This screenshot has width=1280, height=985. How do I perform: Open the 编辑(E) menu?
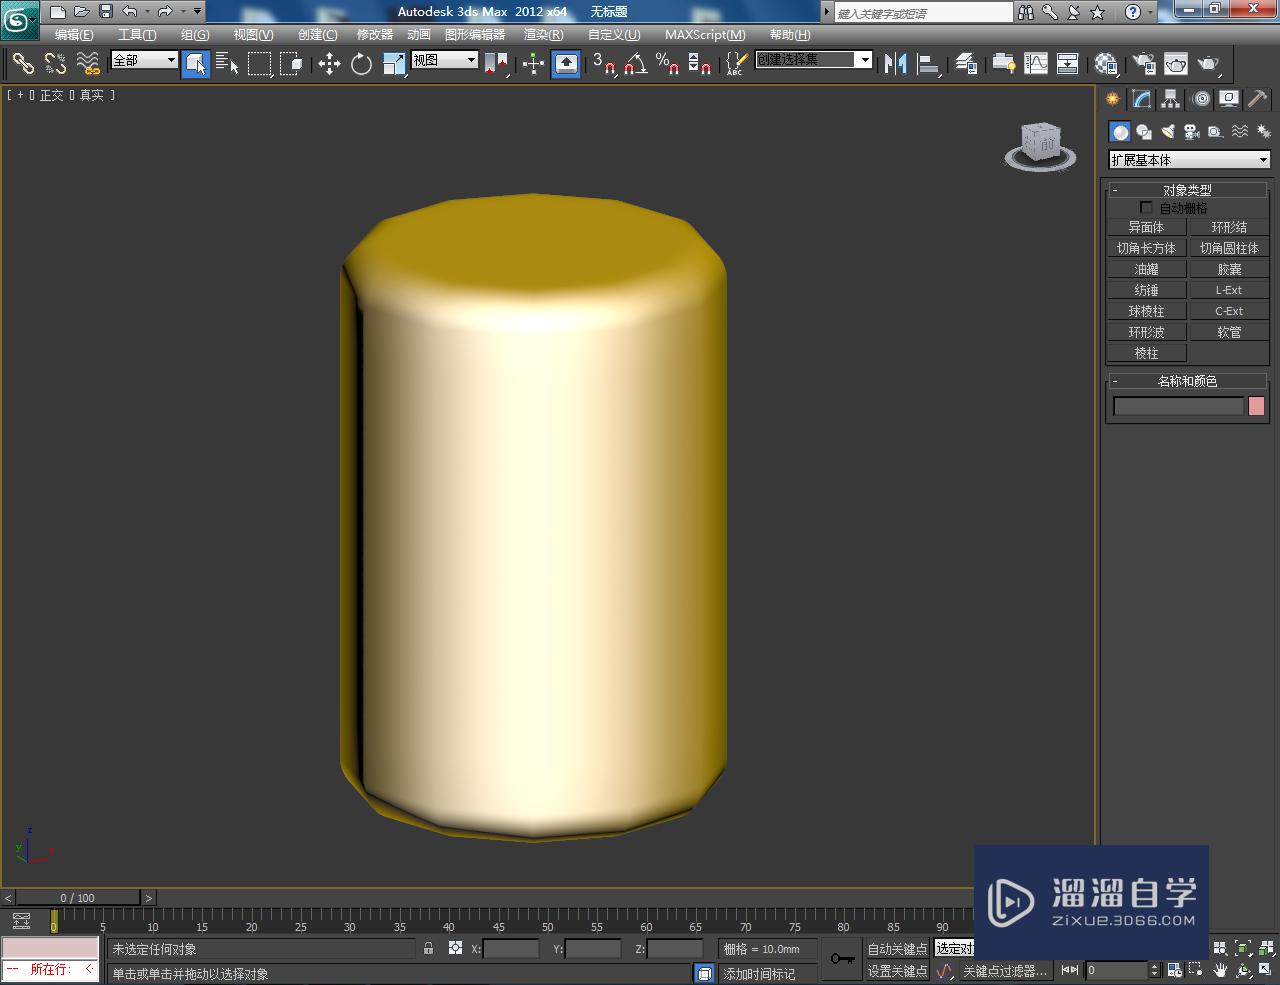pos(74,35)
